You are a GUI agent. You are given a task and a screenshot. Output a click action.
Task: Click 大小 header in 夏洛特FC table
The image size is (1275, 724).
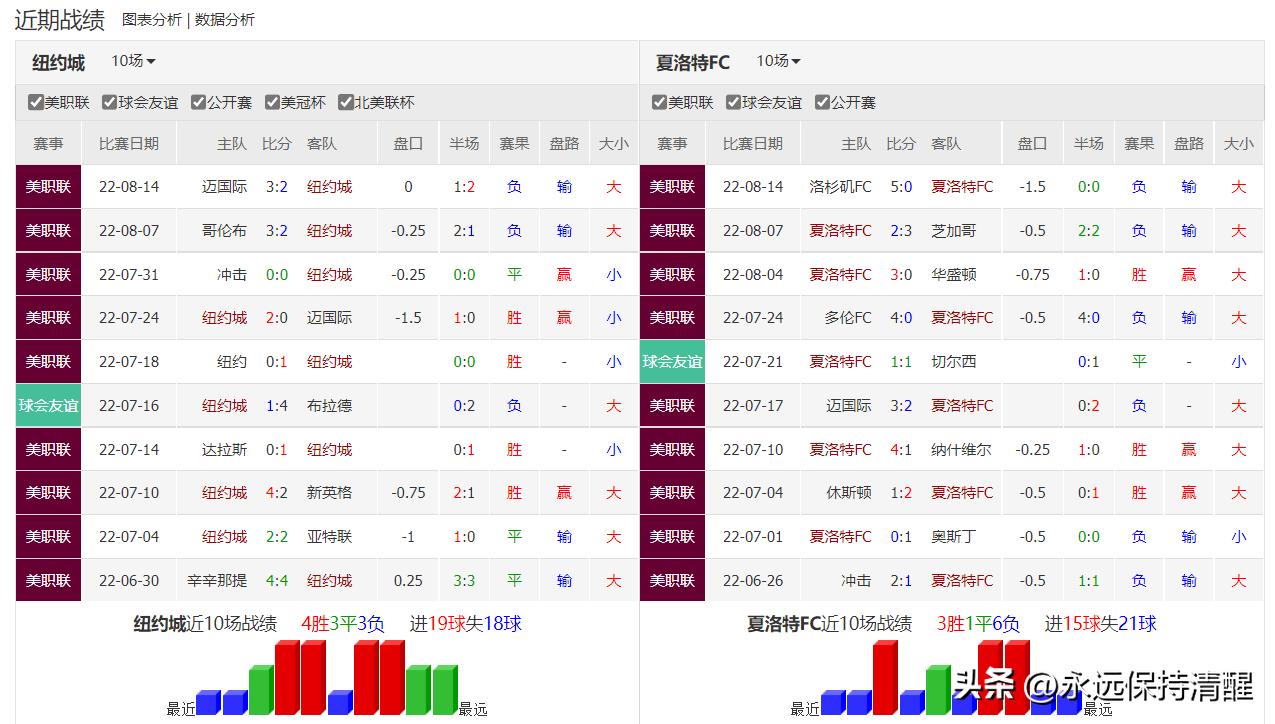[x=1238, y=143]
